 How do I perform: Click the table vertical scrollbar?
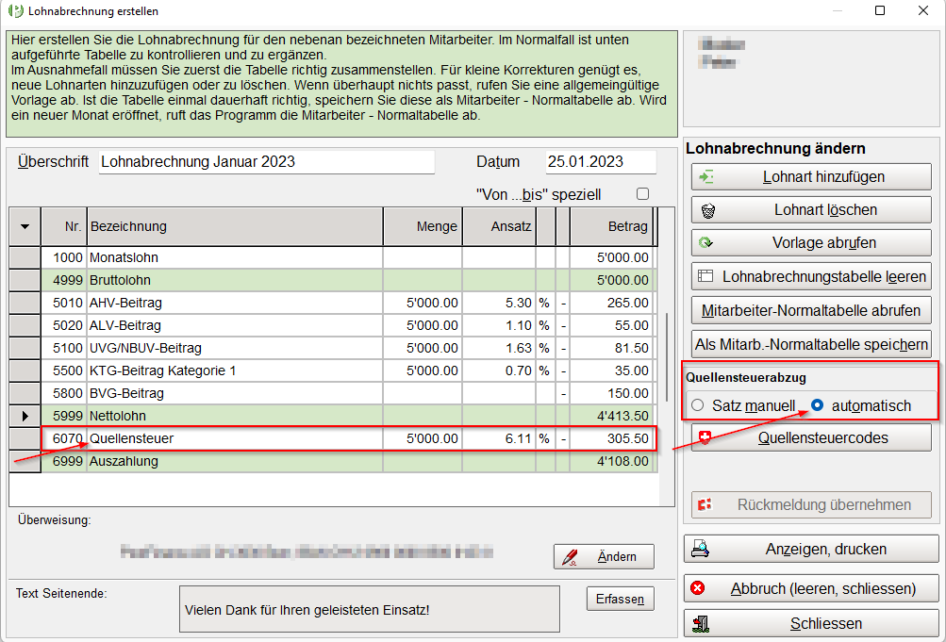coord(666,357)
